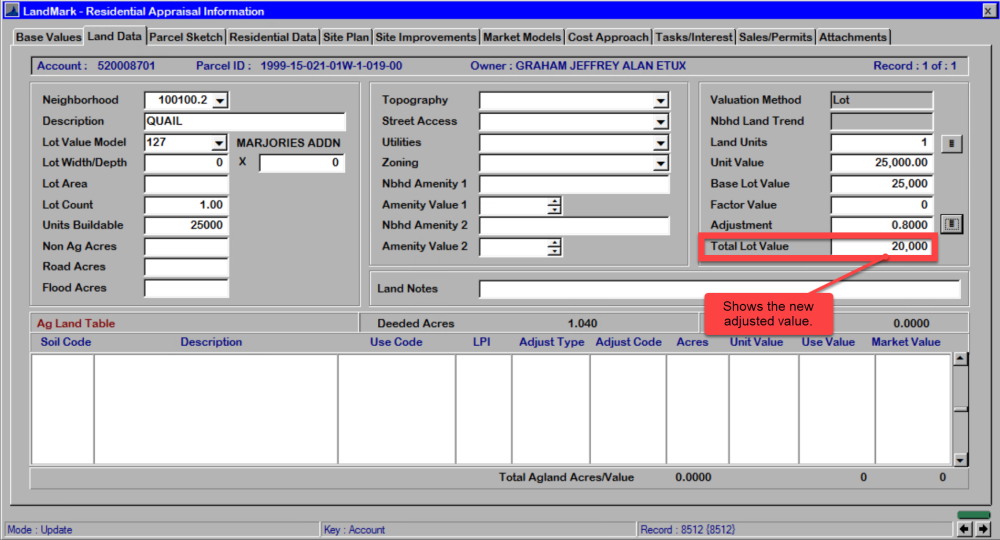Go to the Market Models tab
The width and height of the screenshot is (1000, 540).
(x=522, y=37)
